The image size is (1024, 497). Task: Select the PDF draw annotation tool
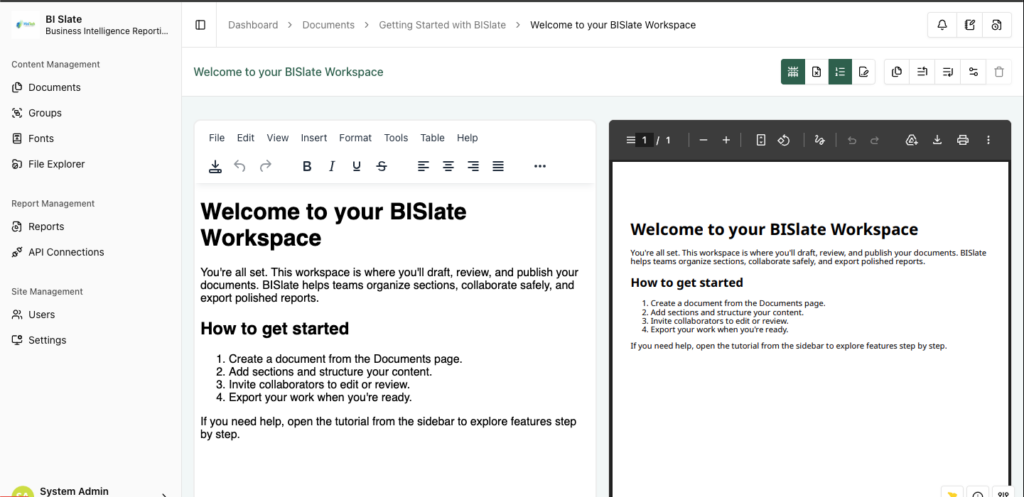tap(820, 140)
